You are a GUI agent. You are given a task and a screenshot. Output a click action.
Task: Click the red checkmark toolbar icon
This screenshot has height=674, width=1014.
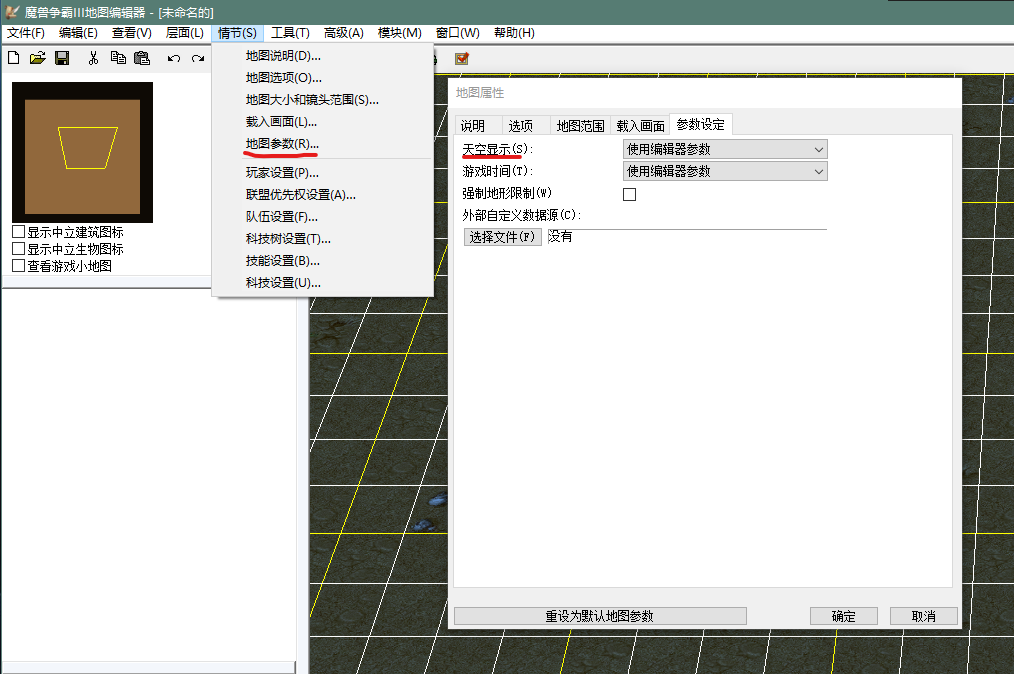click(462, 59)
